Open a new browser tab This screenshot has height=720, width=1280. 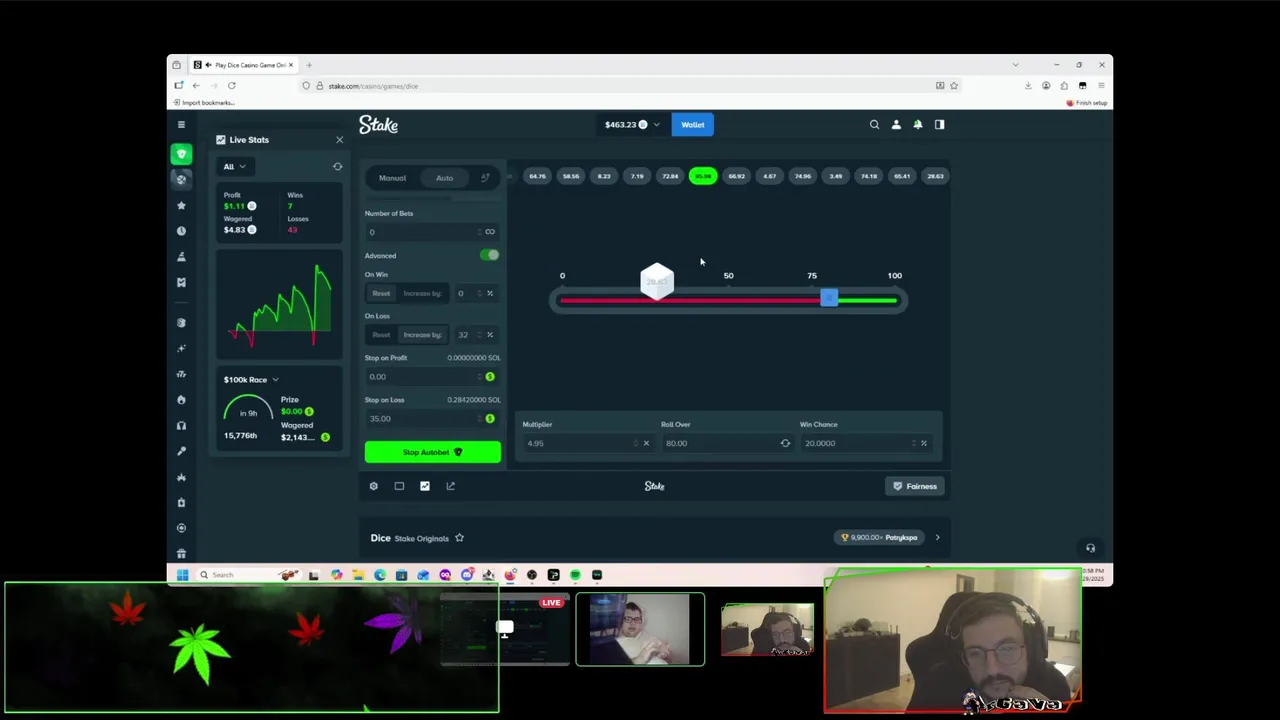(309, 65)
